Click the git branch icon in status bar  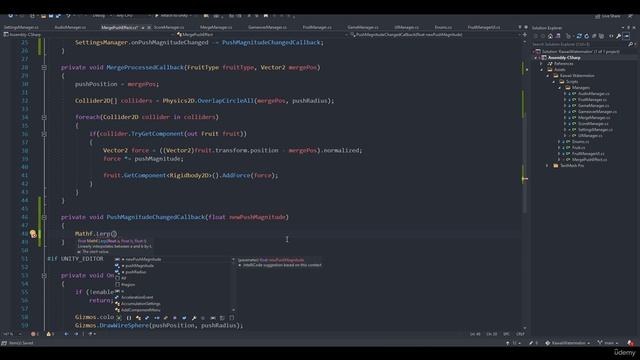pyautogui.click(x=600, y=343)
